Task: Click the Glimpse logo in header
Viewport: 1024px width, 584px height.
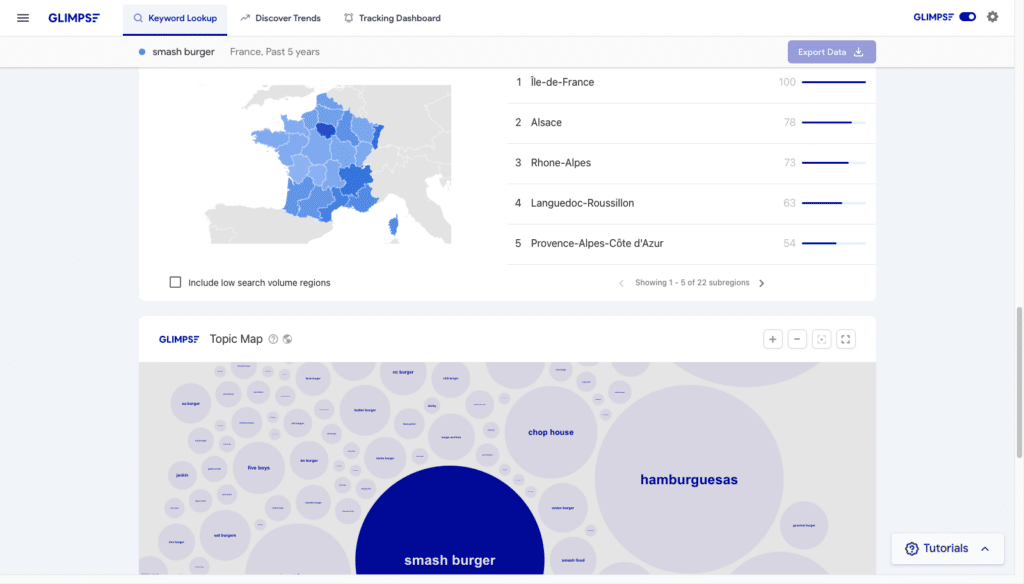Action: click(x=74, y=18)
